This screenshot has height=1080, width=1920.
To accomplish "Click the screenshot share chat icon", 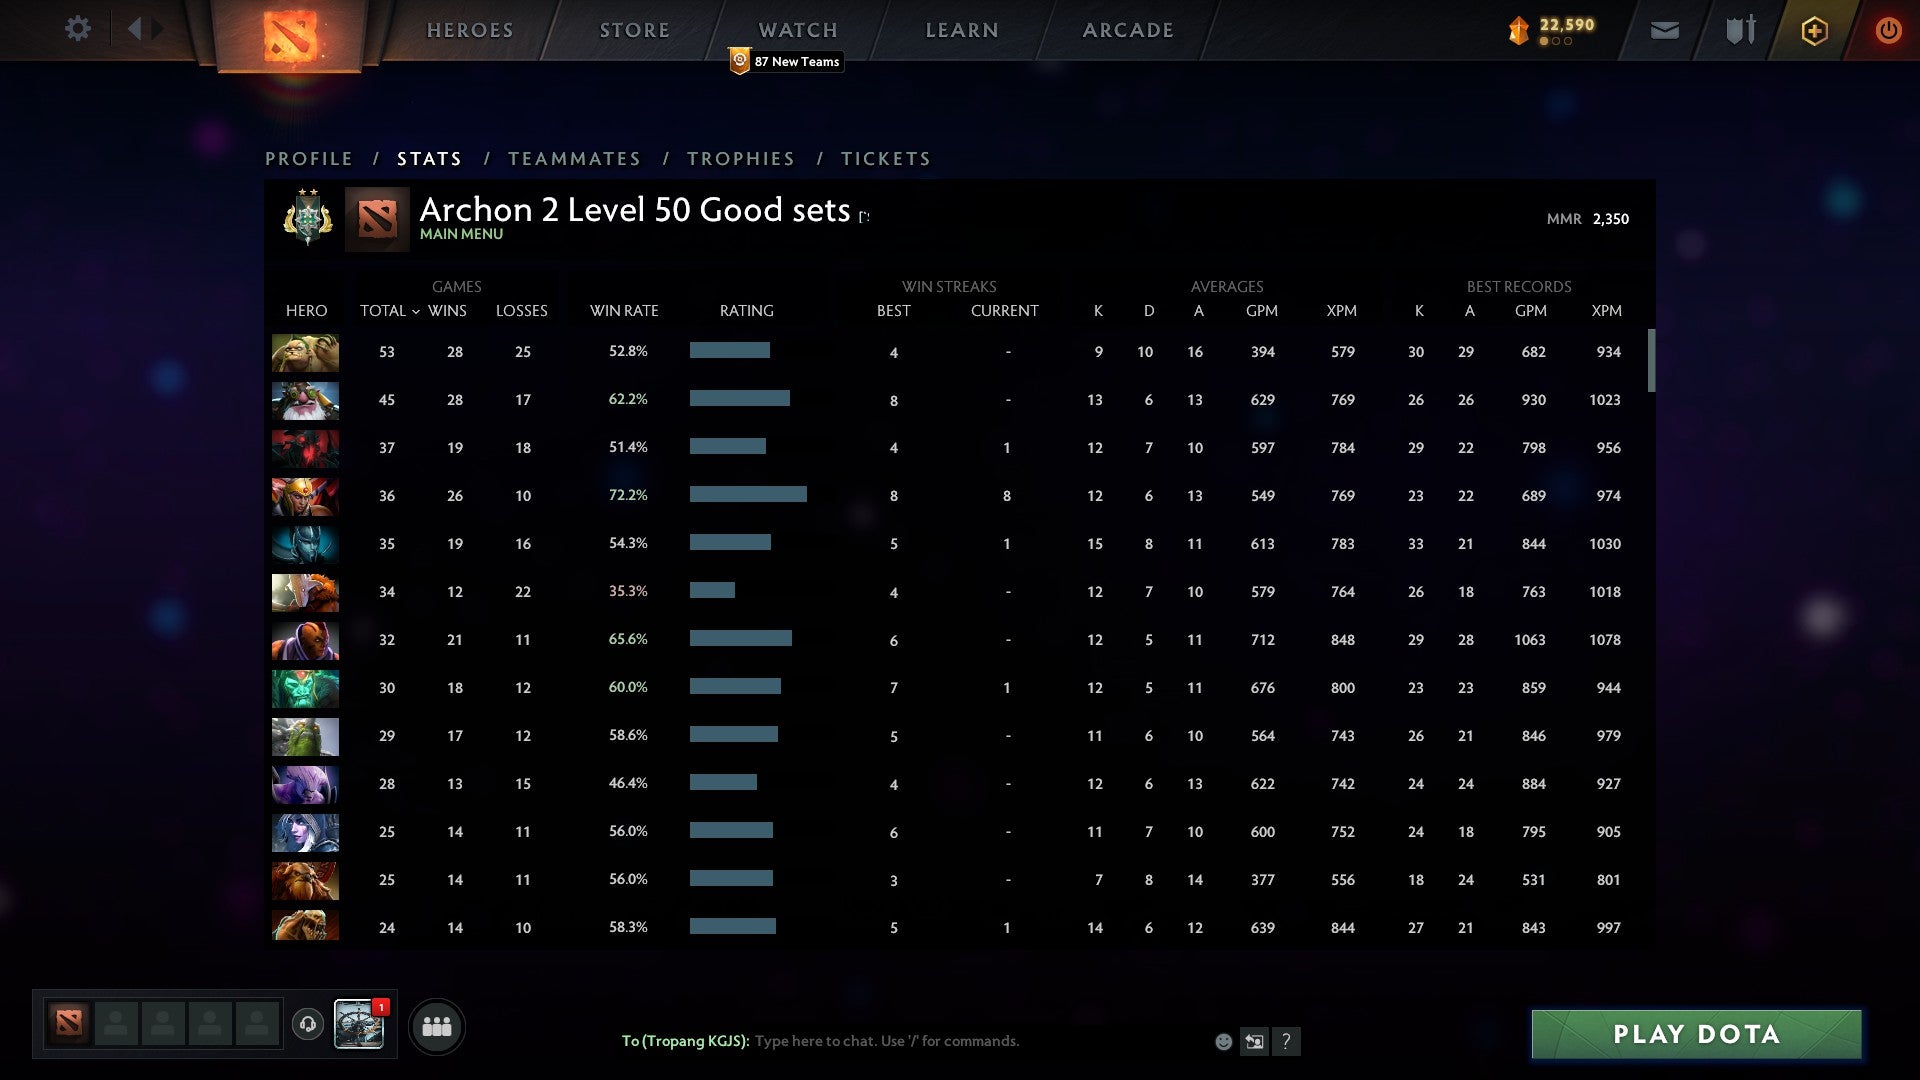I will tap(1253, 1041).
